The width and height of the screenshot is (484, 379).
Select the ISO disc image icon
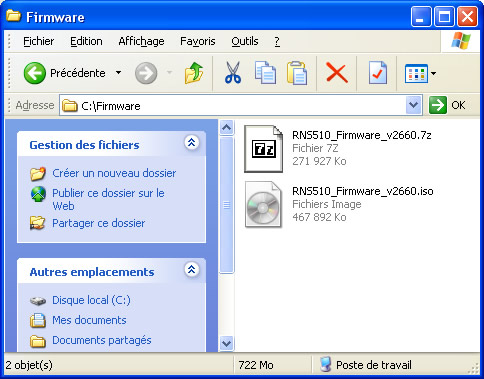263,205
